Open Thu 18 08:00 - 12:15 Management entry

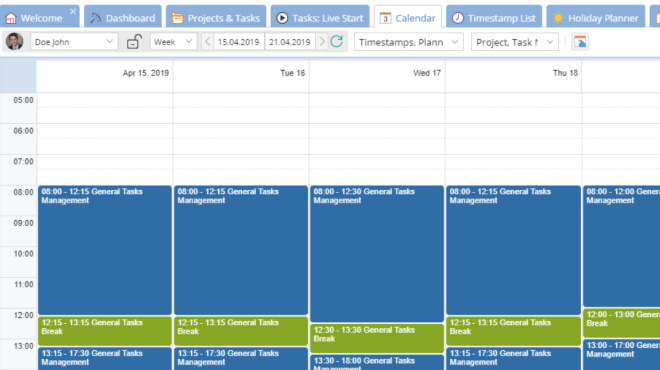click(514, 250)
